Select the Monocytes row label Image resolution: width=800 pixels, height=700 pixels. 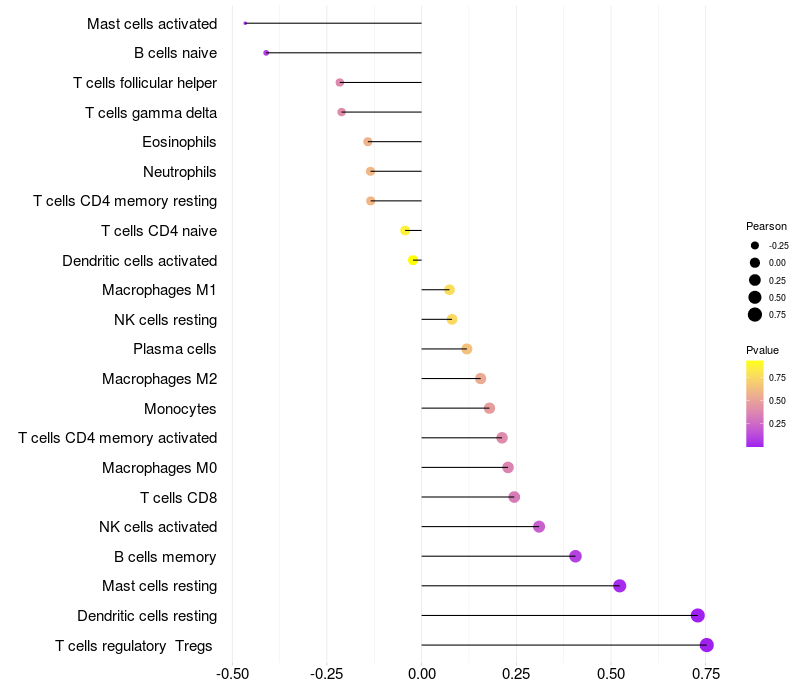coord(180,408)
